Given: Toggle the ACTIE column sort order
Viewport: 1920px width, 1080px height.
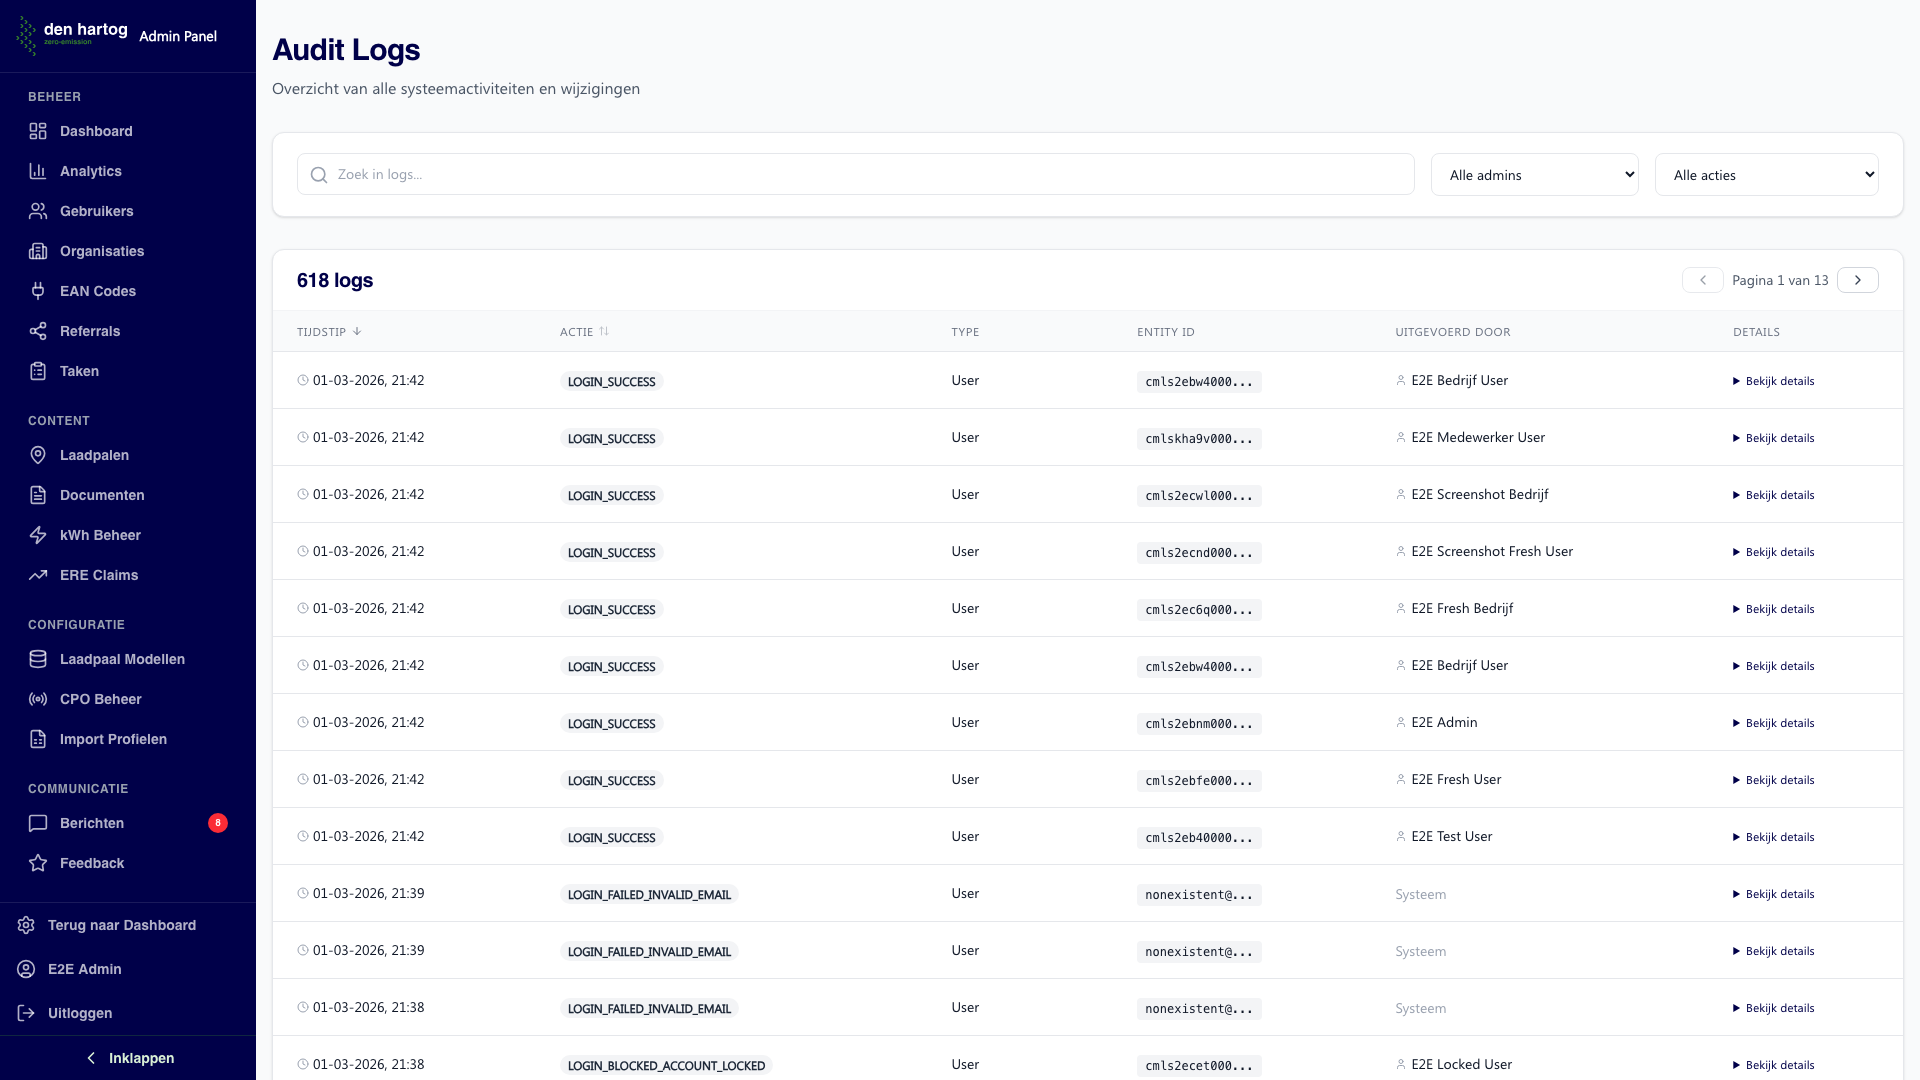Looking at the screenshot, I should click(x=604, y=331).
